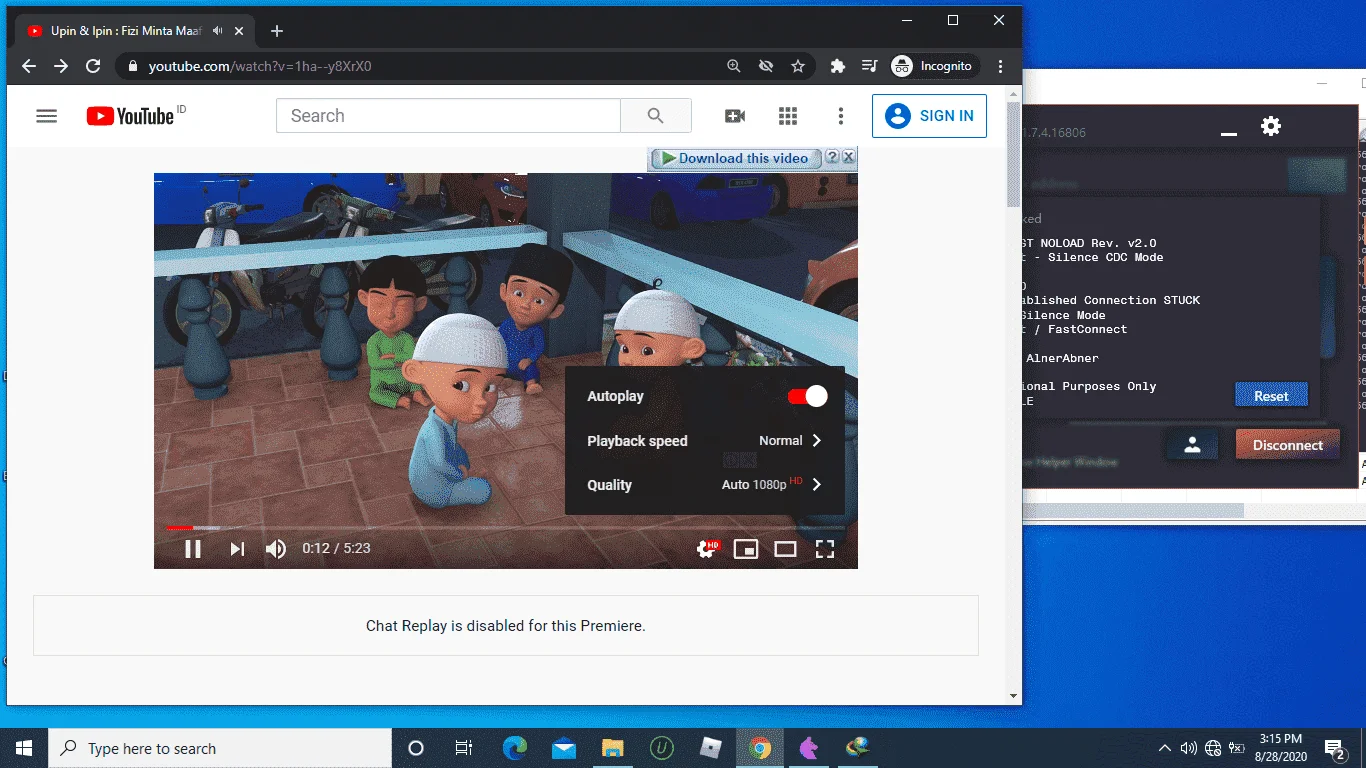Switch to Chrome on the taskbar

(760, 748)
